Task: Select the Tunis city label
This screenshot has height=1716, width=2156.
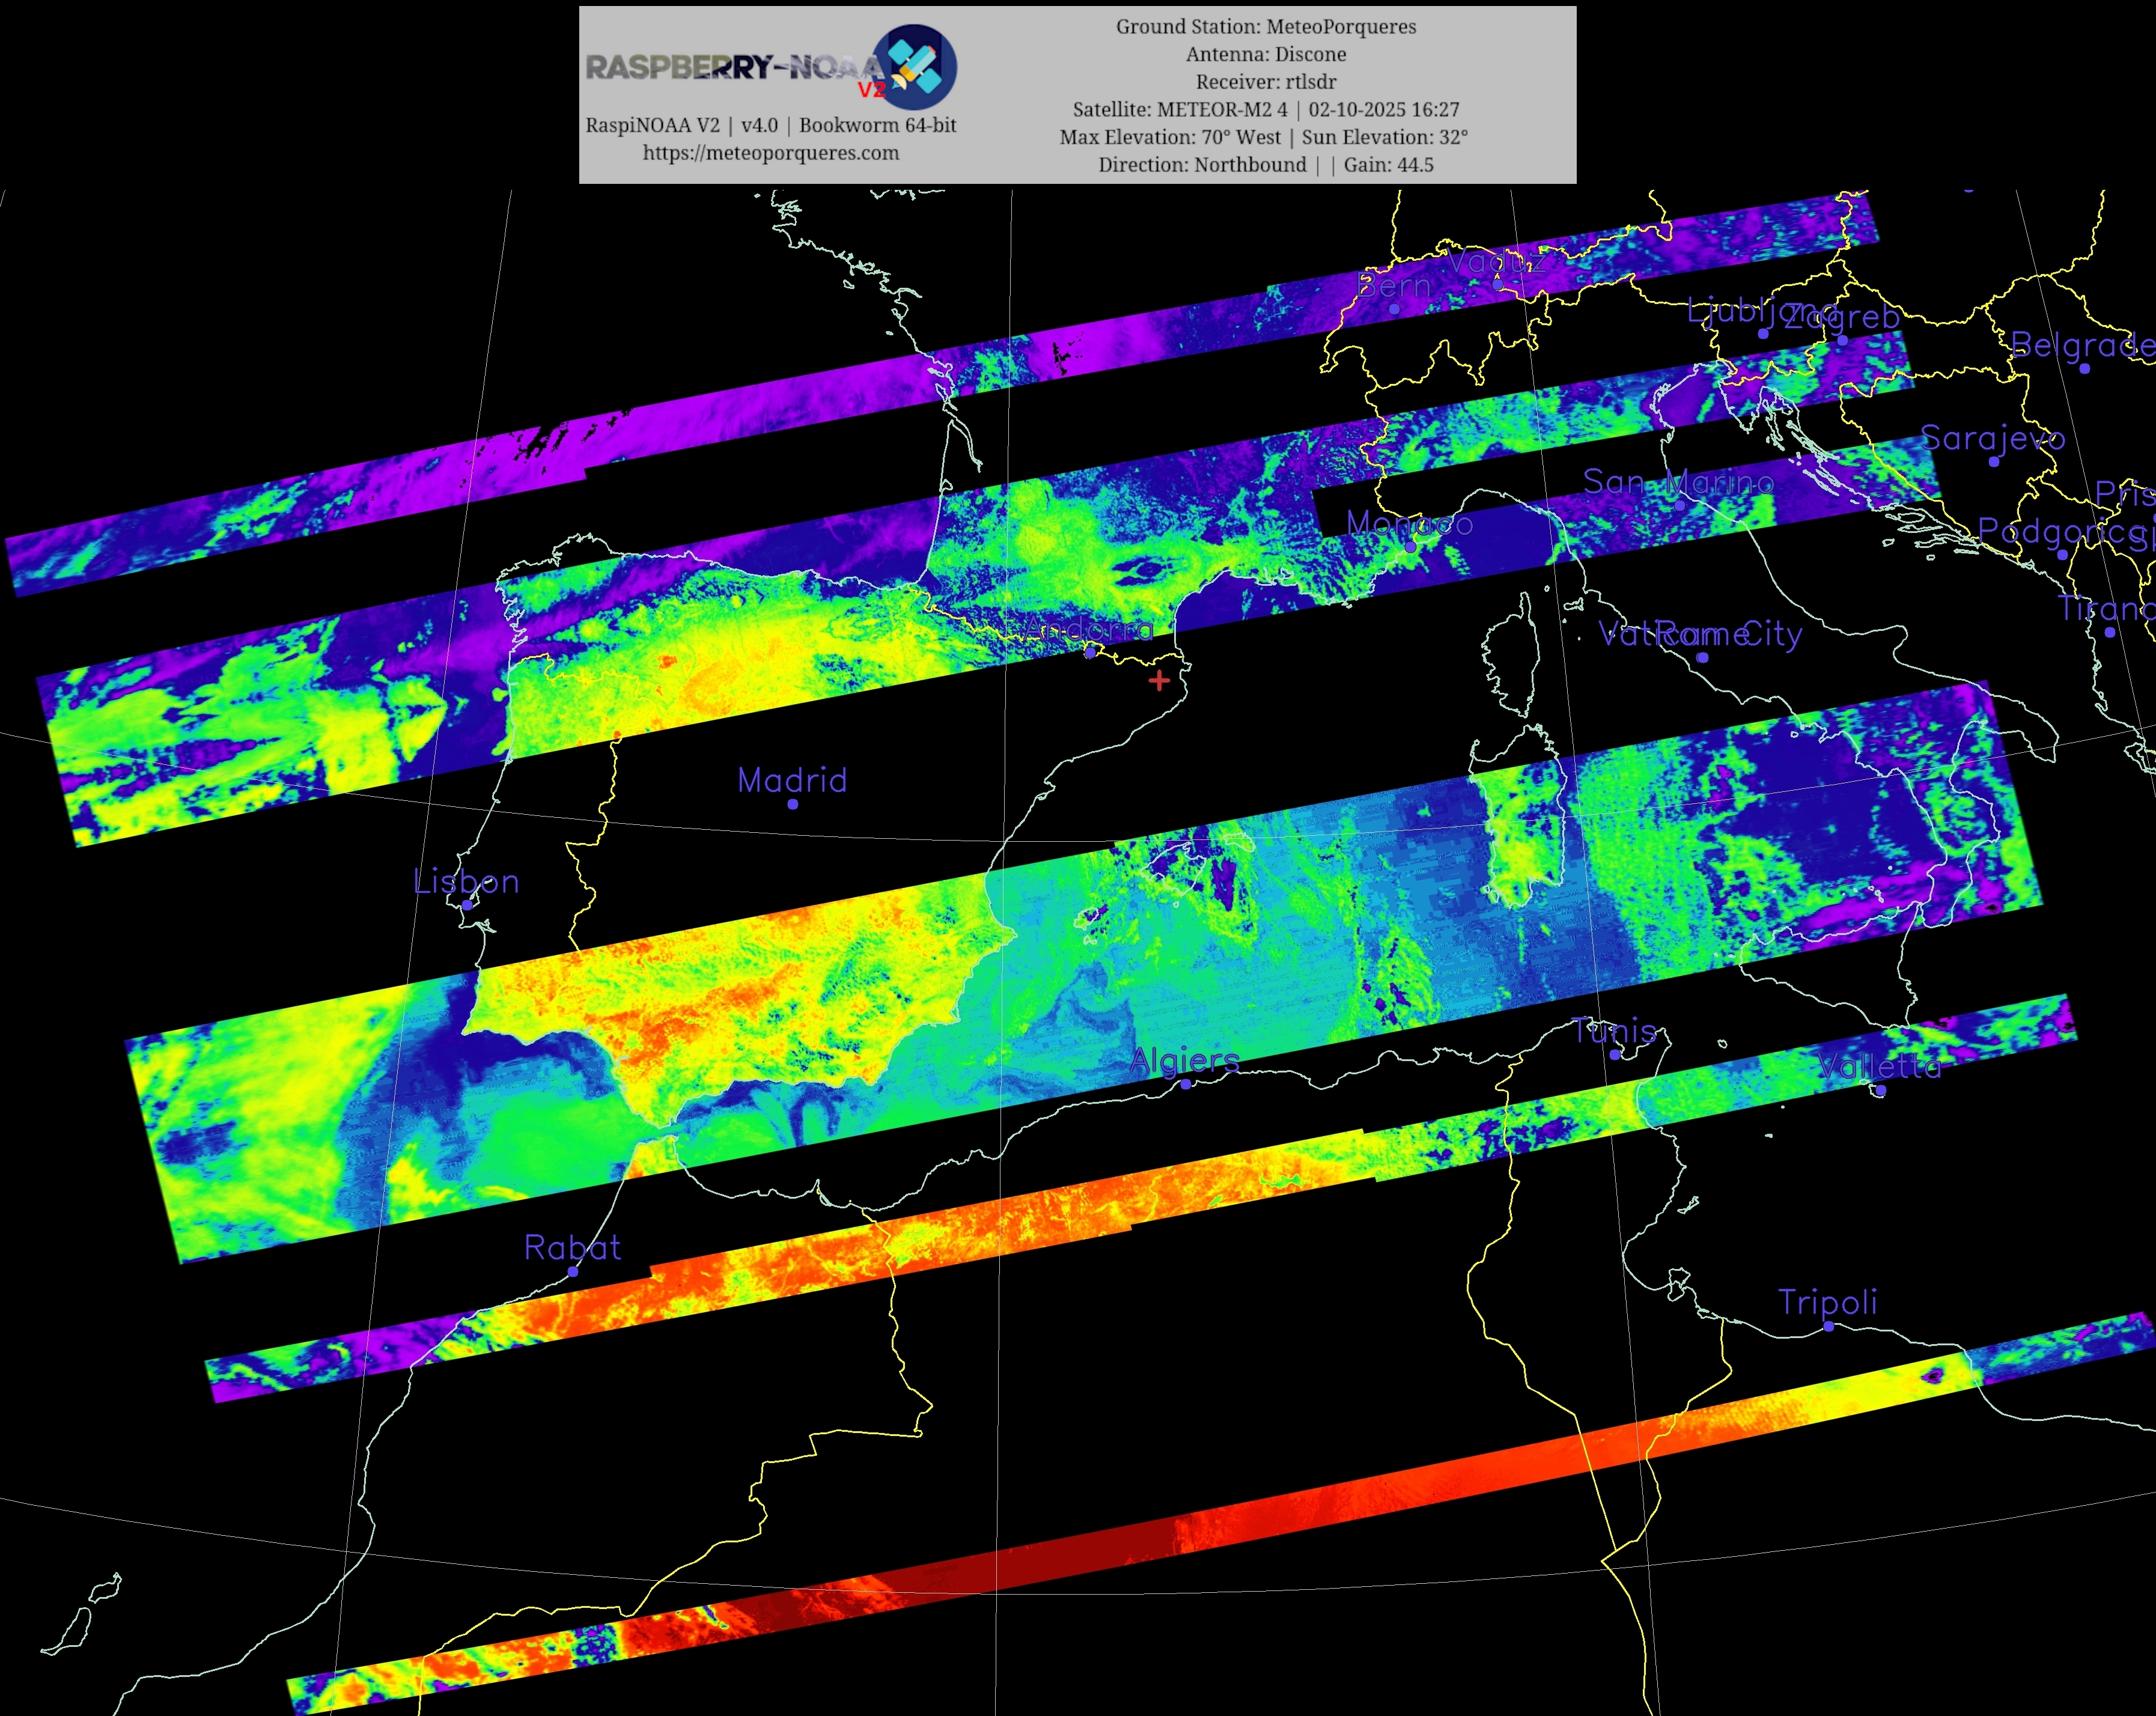Action: [1614, 1031]
